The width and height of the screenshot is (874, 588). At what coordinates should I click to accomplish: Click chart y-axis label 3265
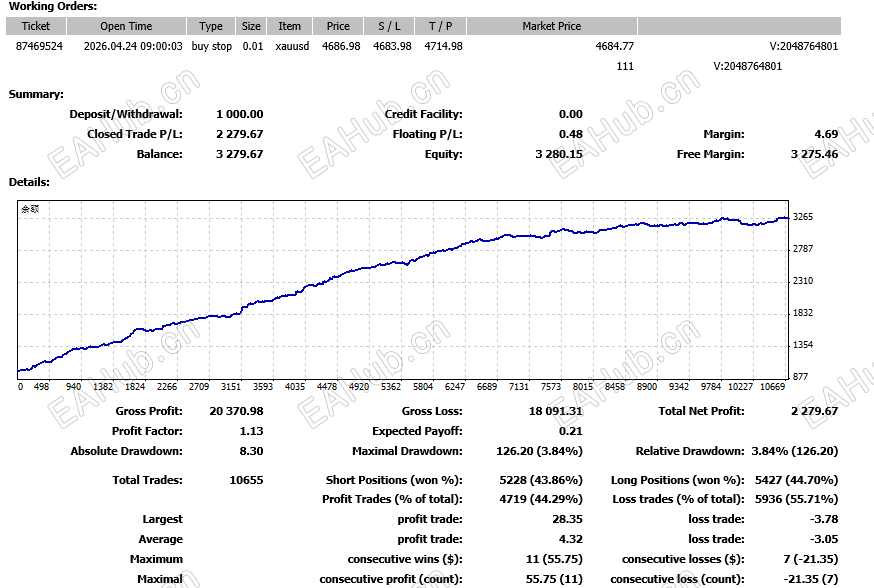[803, 217]
